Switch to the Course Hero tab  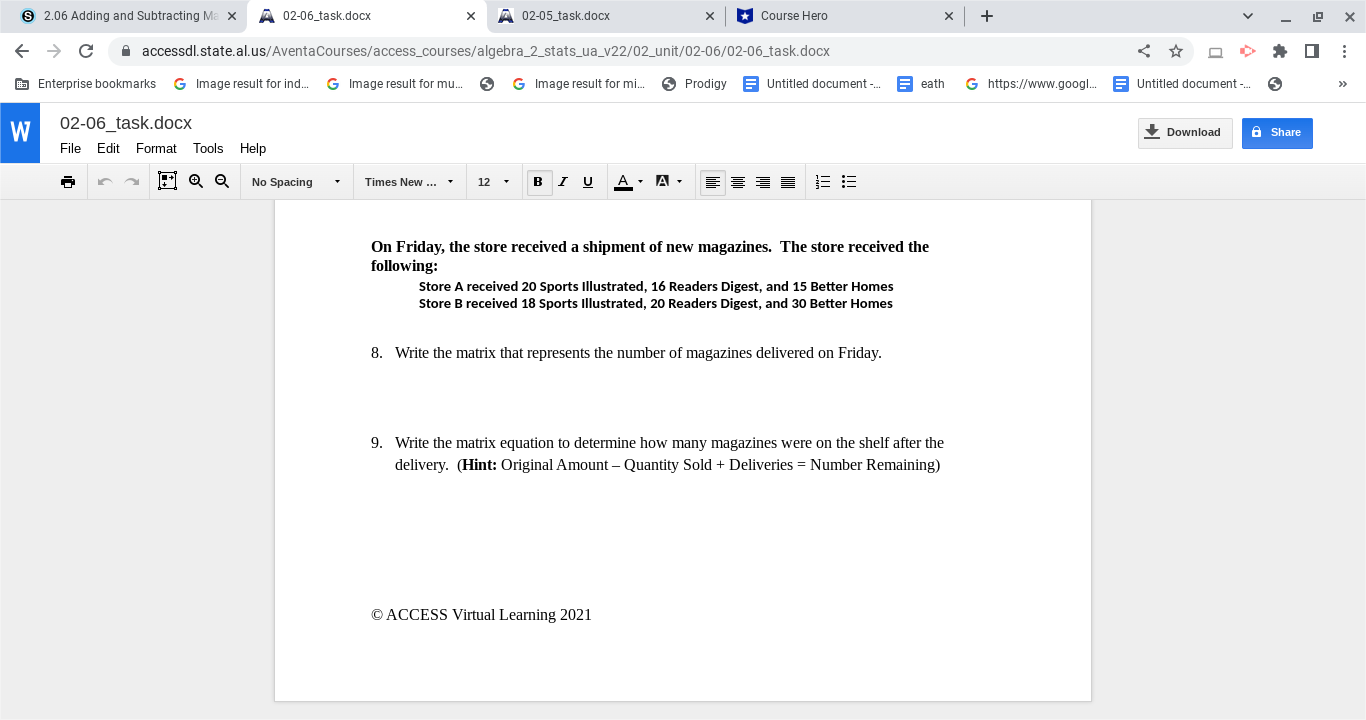point(845,16)
